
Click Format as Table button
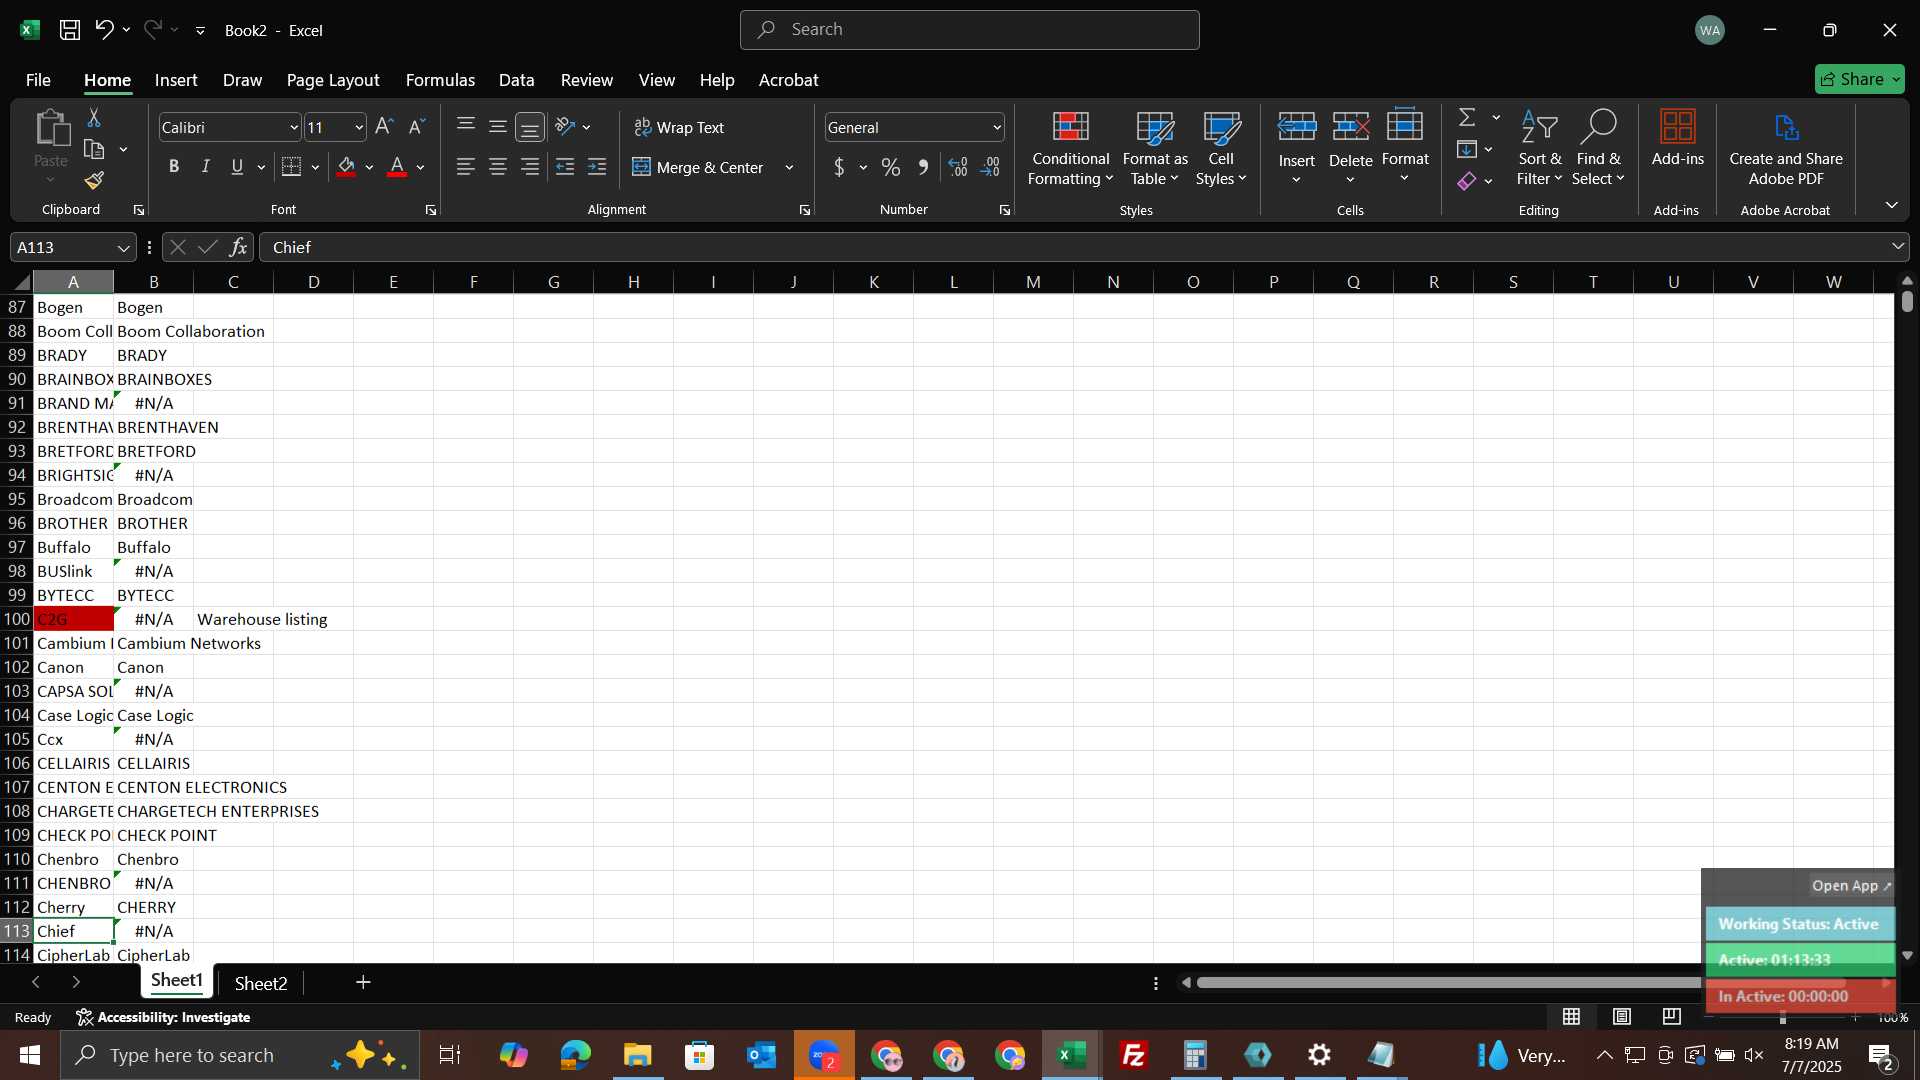(1155, 148)
